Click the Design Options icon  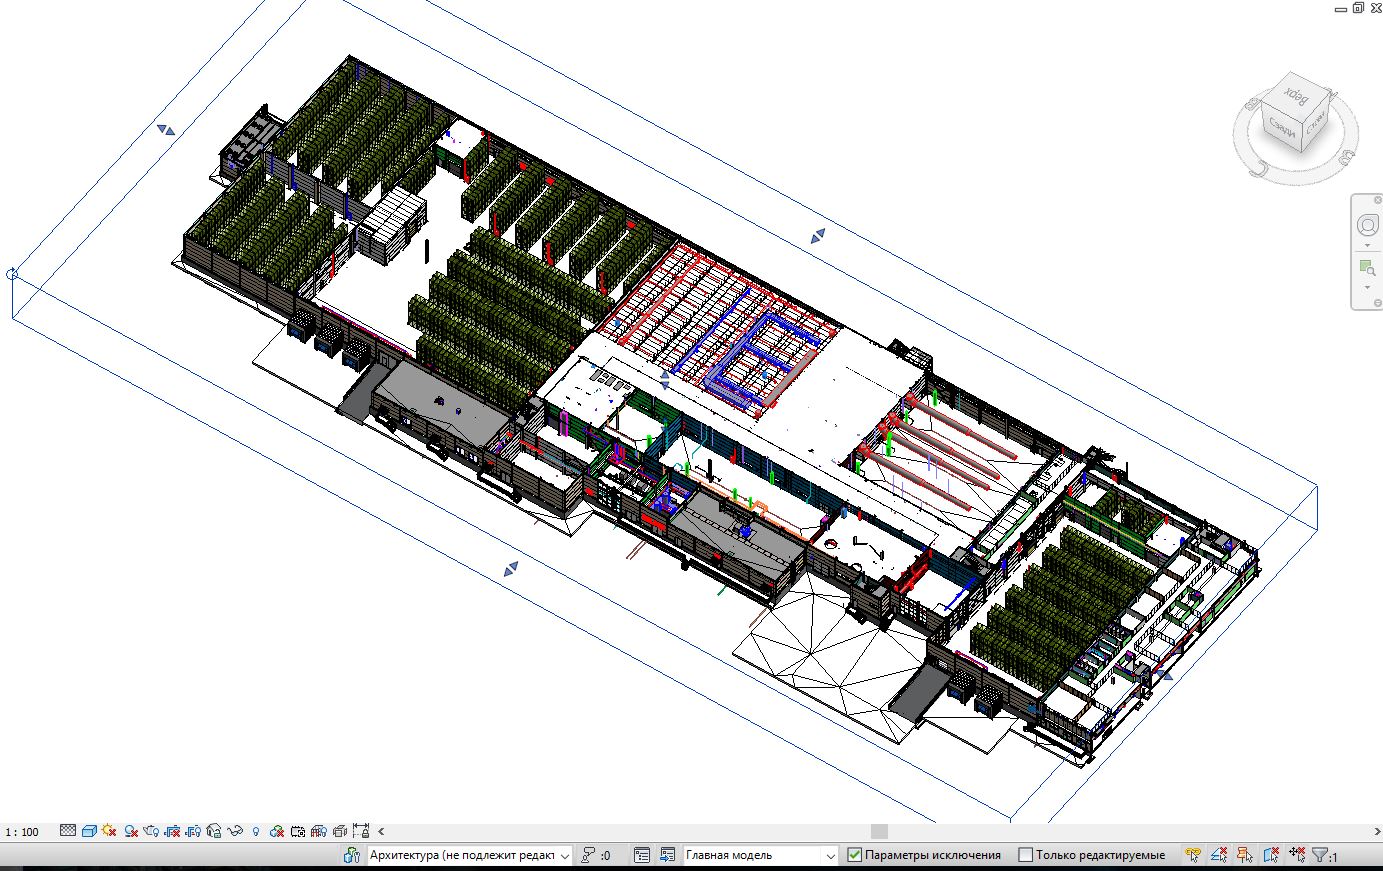(x=642, y=856)
